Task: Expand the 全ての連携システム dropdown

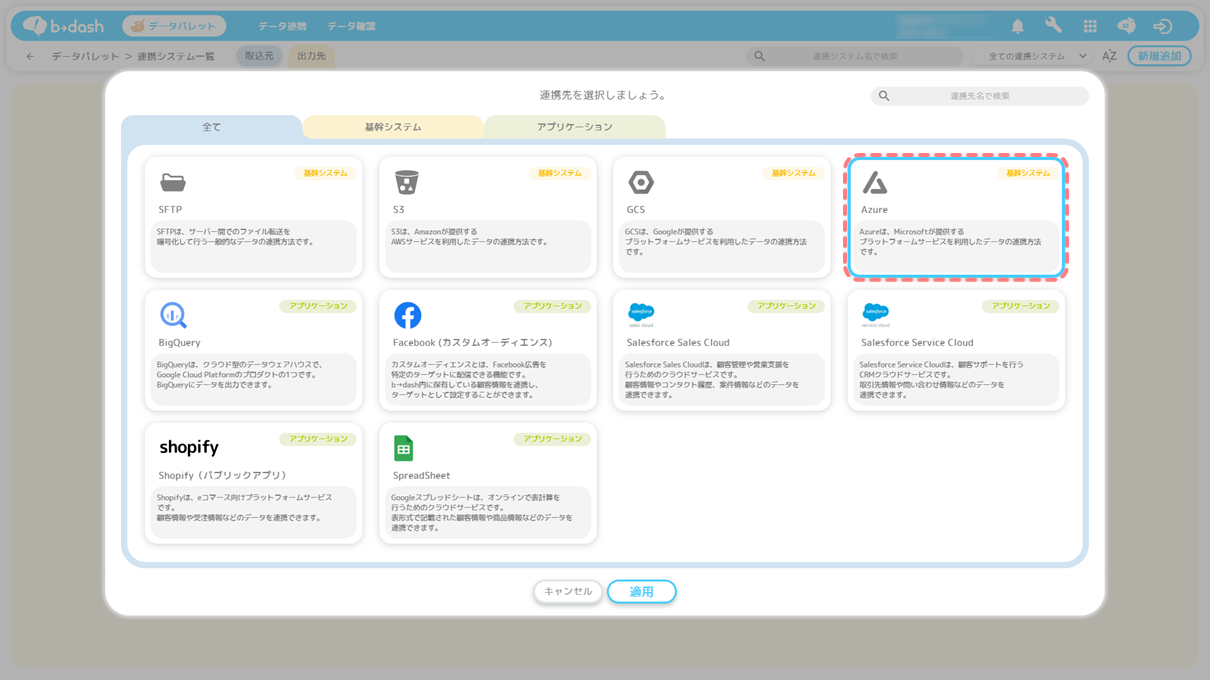Action: pos(1034,56)
